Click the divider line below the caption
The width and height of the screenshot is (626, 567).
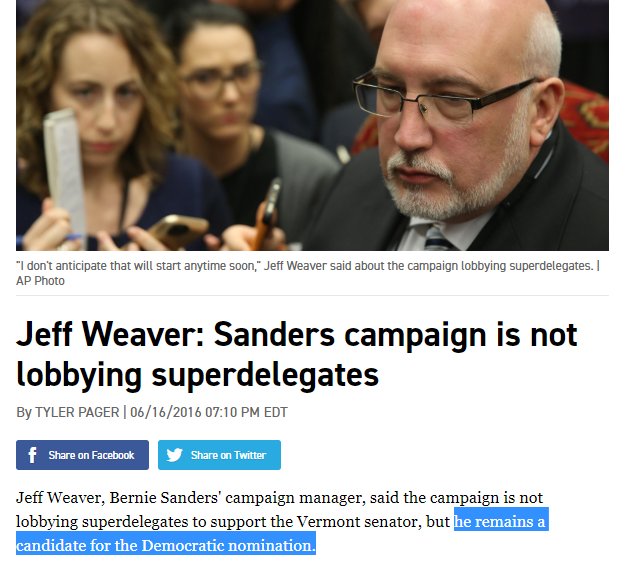point(312,295)
